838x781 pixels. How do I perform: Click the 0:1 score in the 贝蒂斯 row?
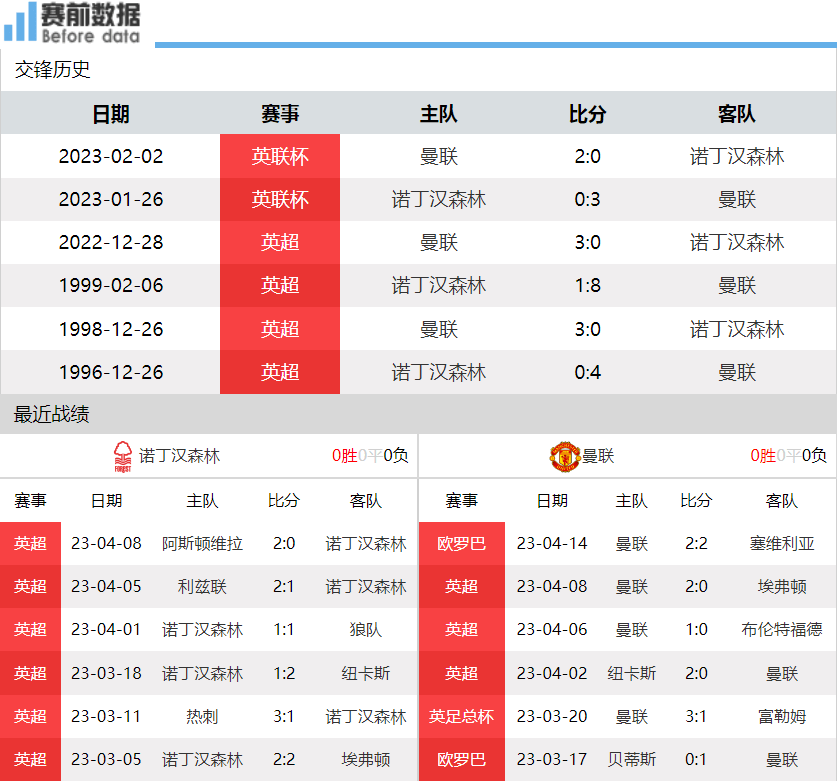coord(696,760)
